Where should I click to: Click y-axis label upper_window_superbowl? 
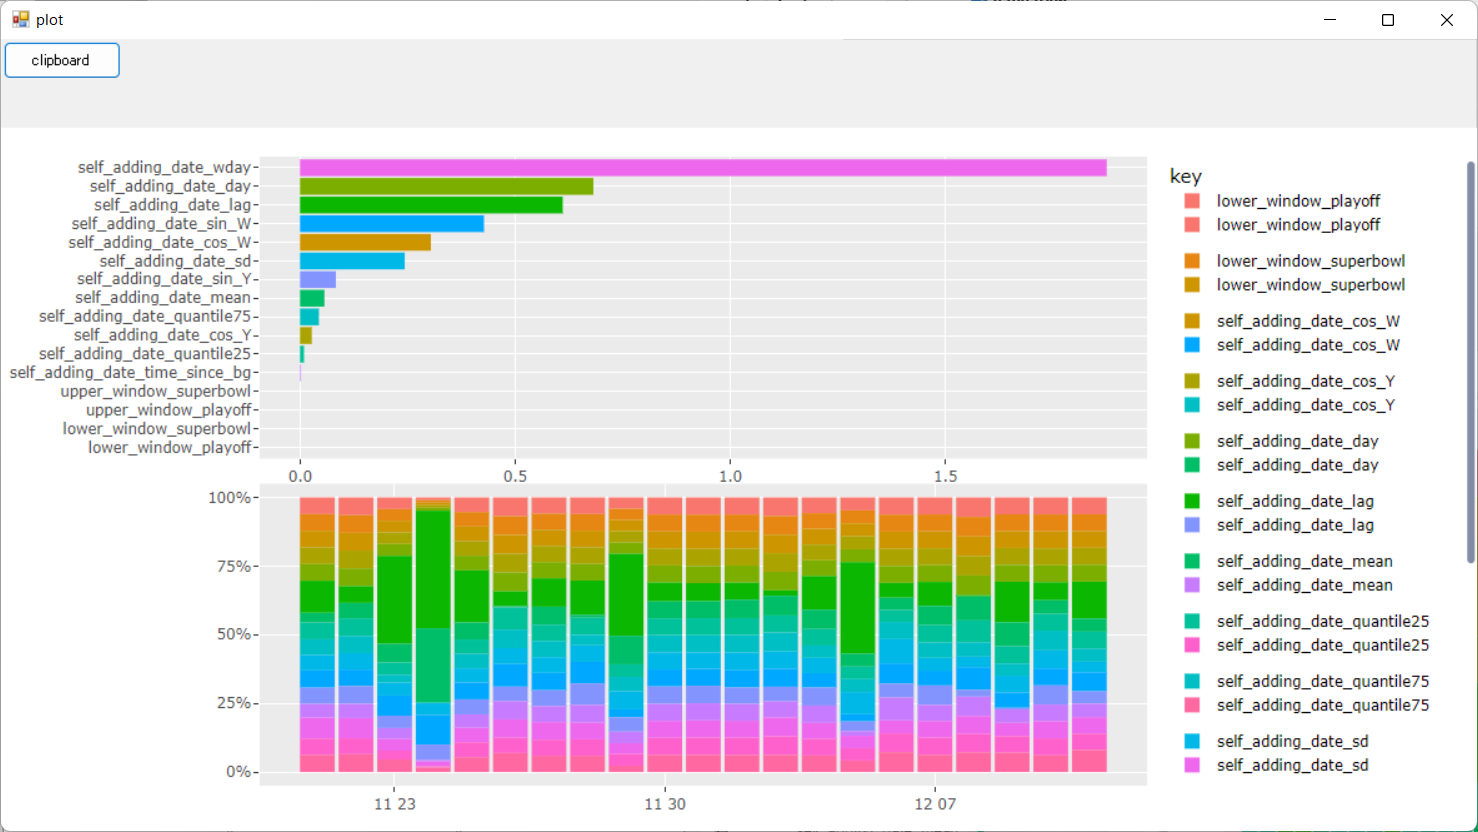click(156, 391)
